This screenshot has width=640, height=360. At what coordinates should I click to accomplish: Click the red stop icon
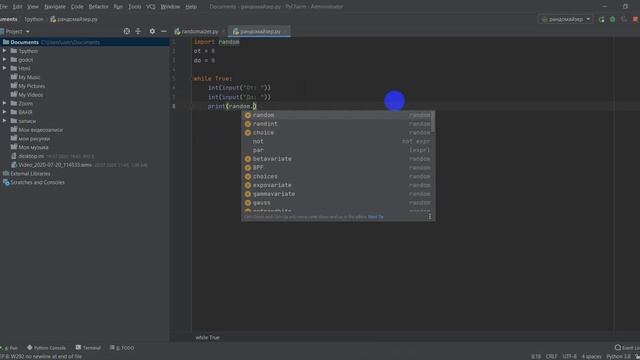(x=635, y=19)
